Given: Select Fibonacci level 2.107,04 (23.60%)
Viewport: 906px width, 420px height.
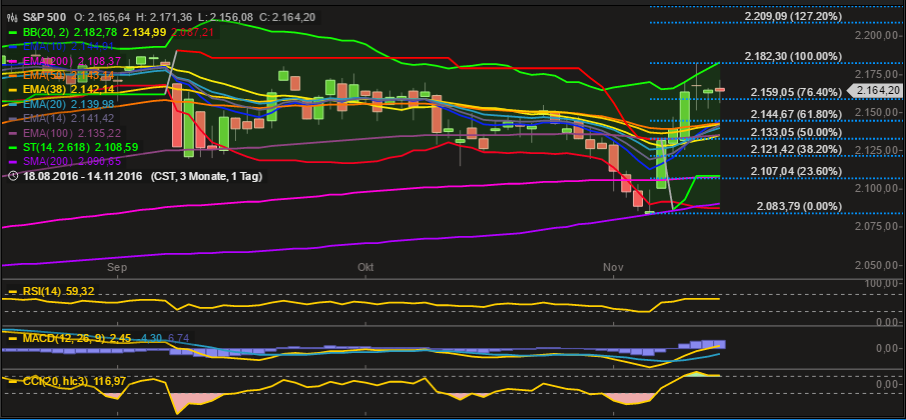Looking at the screenshot, I should point(796,172).
